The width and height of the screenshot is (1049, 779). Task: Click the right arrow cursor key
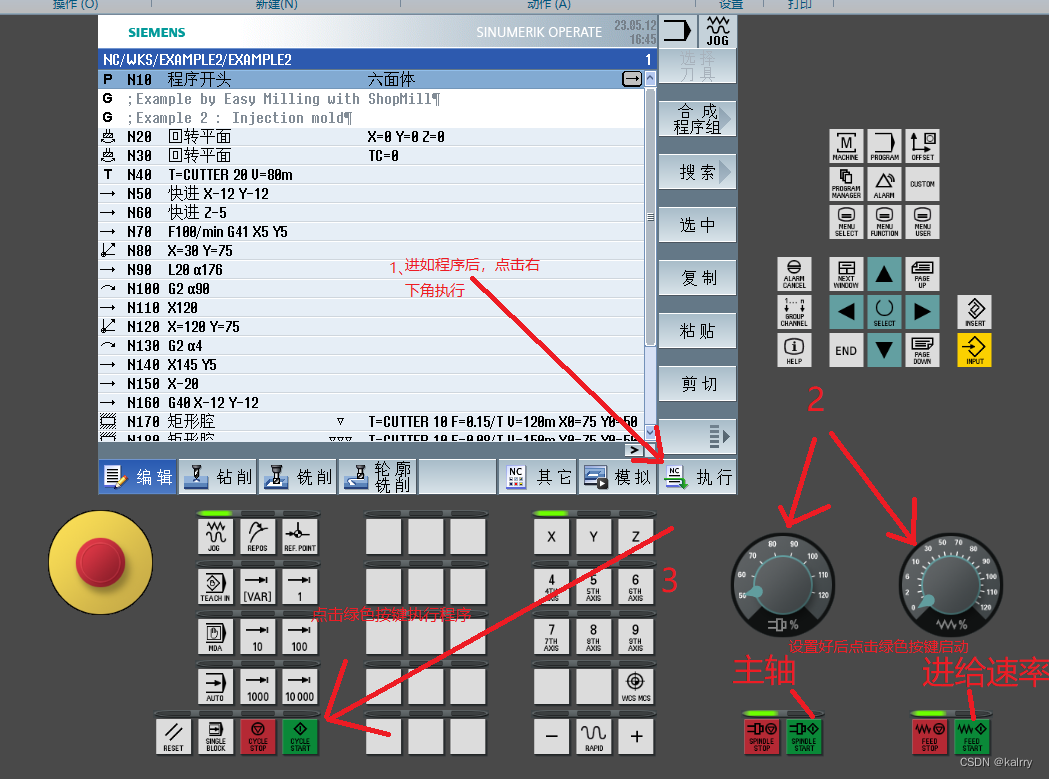pyautogui.click(x=923, y=312)
